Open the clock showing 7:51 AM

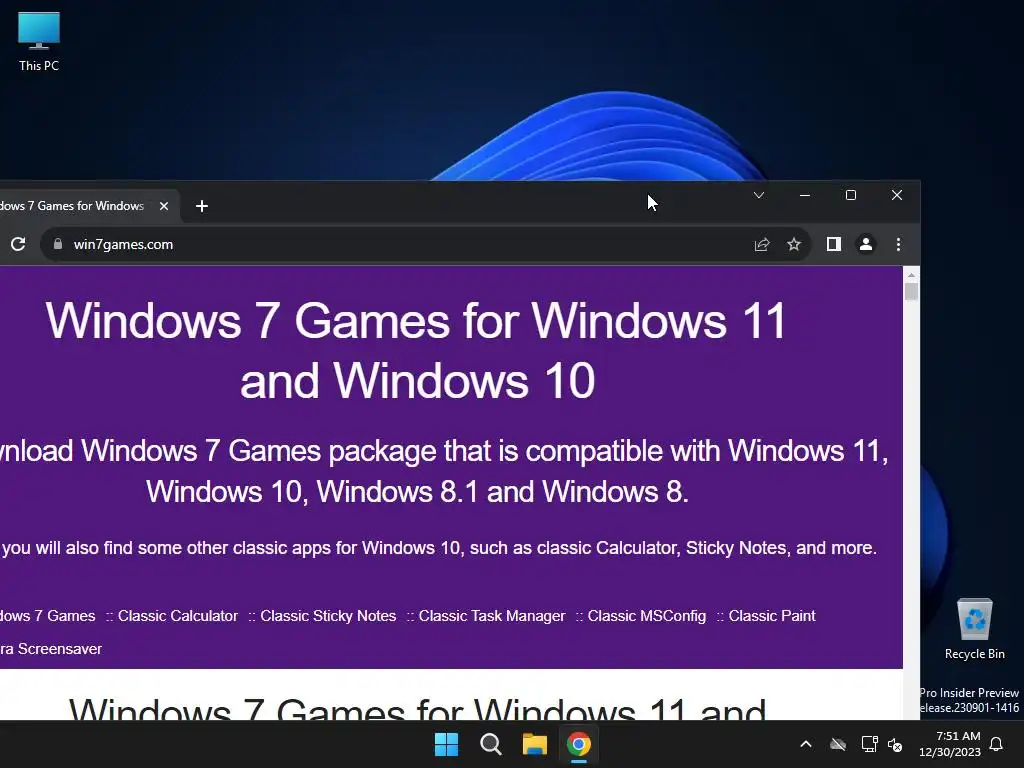(950, 744)
